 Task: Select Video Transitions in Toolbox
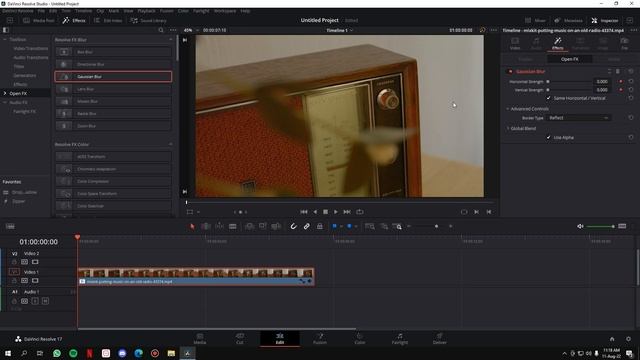pyautogui.click(x=31, y=49)
